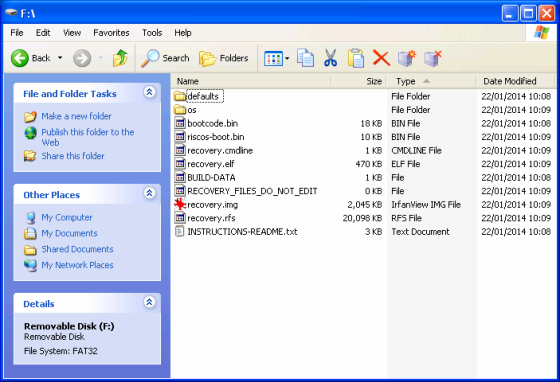Select the recovery.rfs file icon
This screenshot has height=382, width=560.
(x=180, y=218)
